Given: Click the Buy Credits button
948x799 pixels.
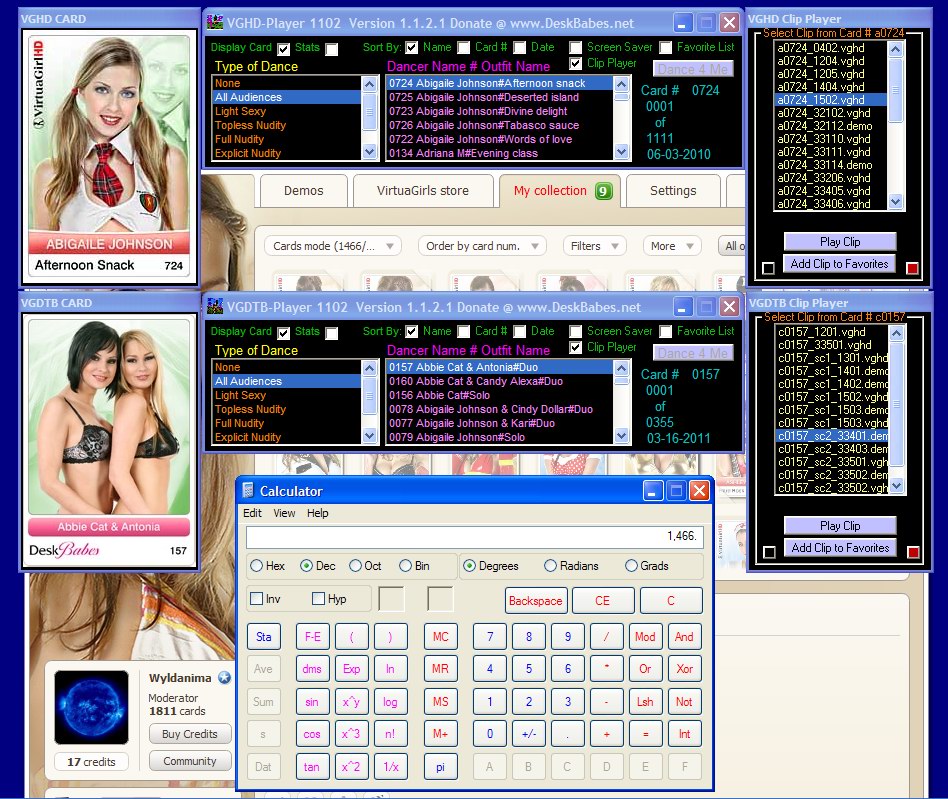Looking at the screenshot, I should click(190, 734).
